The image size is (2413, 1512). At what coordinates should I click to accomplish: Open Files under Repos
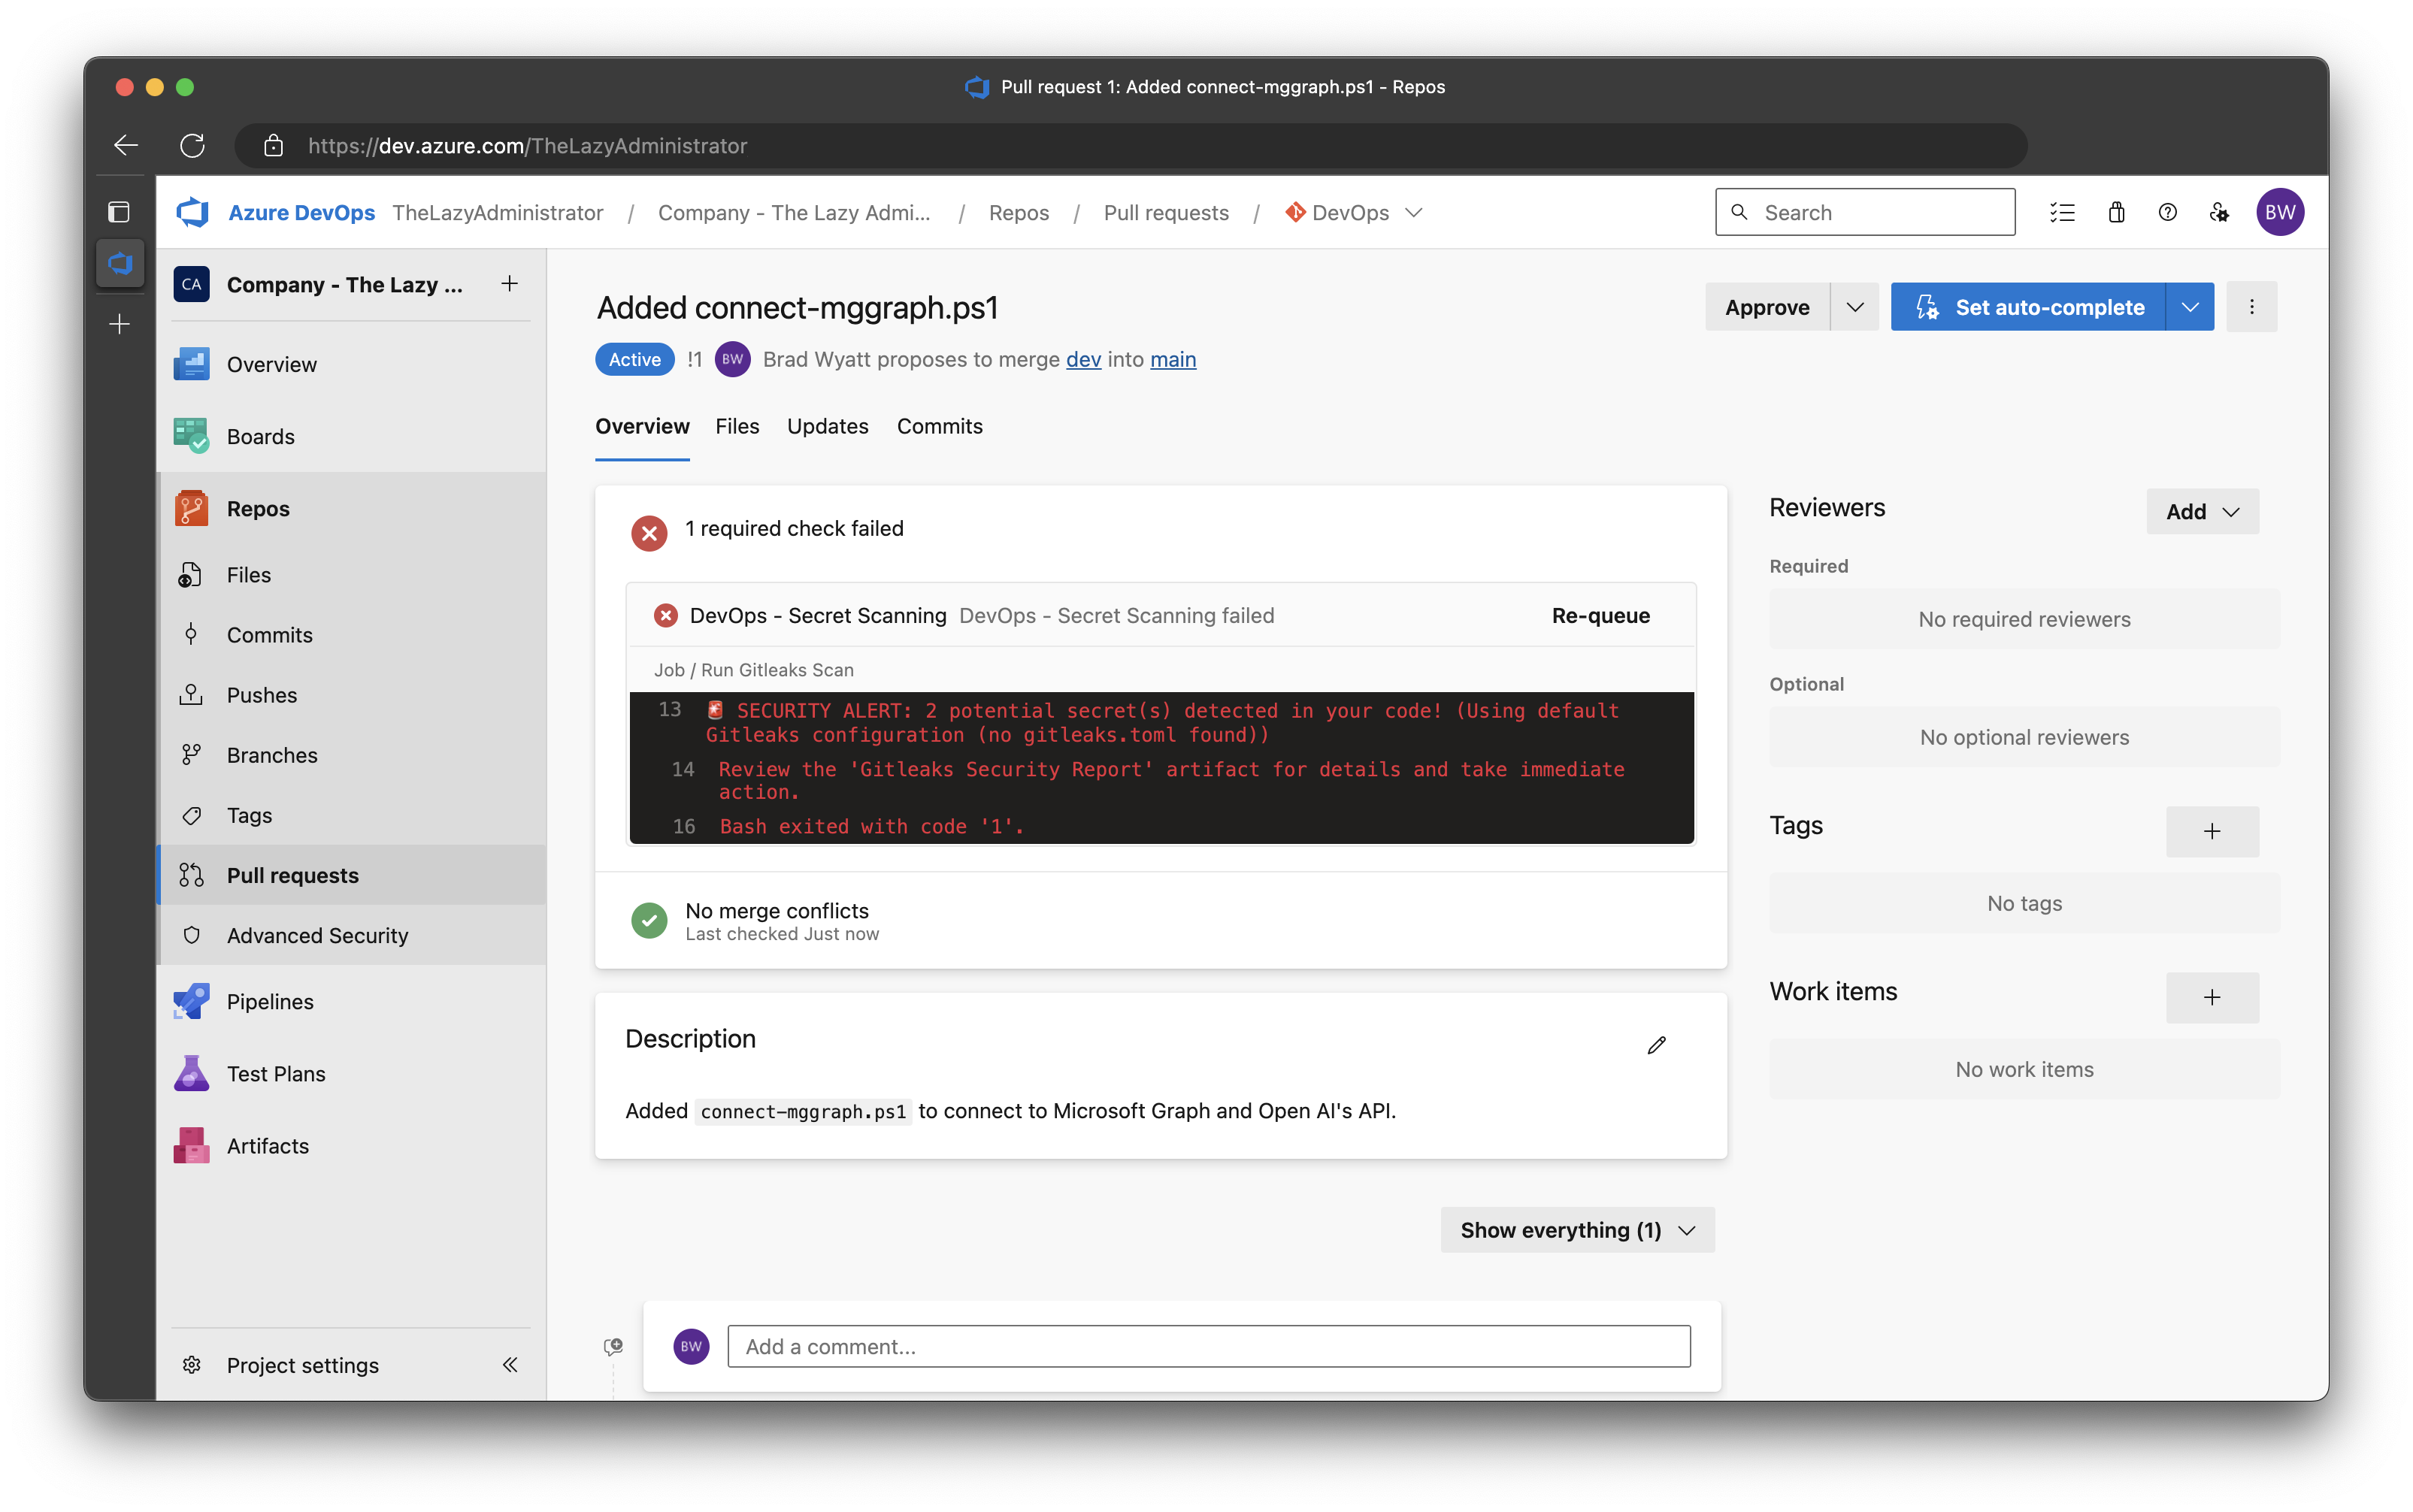tap(351, 574)
